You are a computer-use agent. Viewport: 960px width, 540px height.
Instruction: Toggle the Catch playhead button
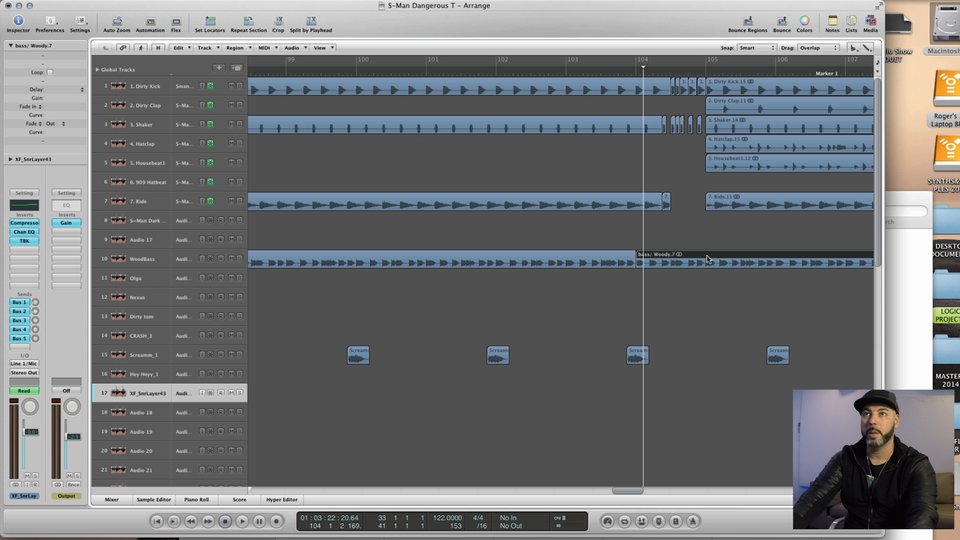coord(140,47)
